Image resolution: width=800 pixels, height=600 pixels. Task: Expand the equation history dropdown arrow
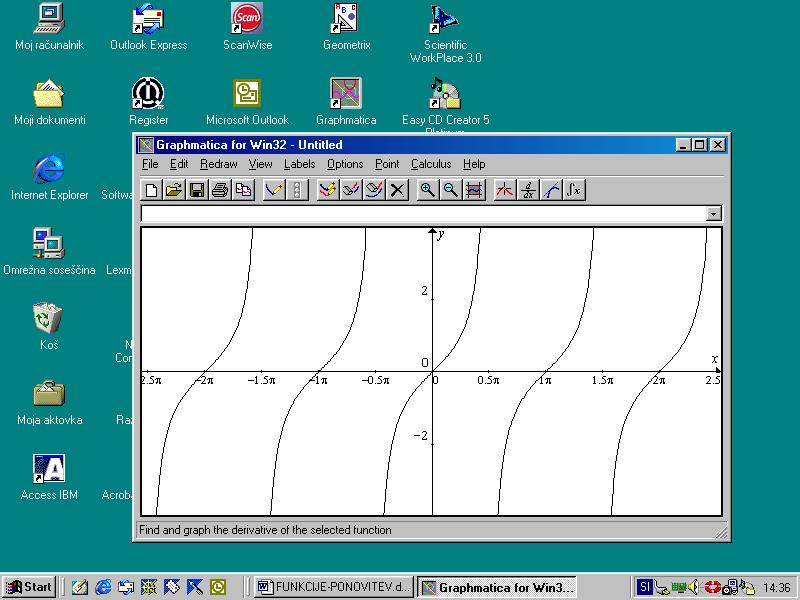[714, 214]
